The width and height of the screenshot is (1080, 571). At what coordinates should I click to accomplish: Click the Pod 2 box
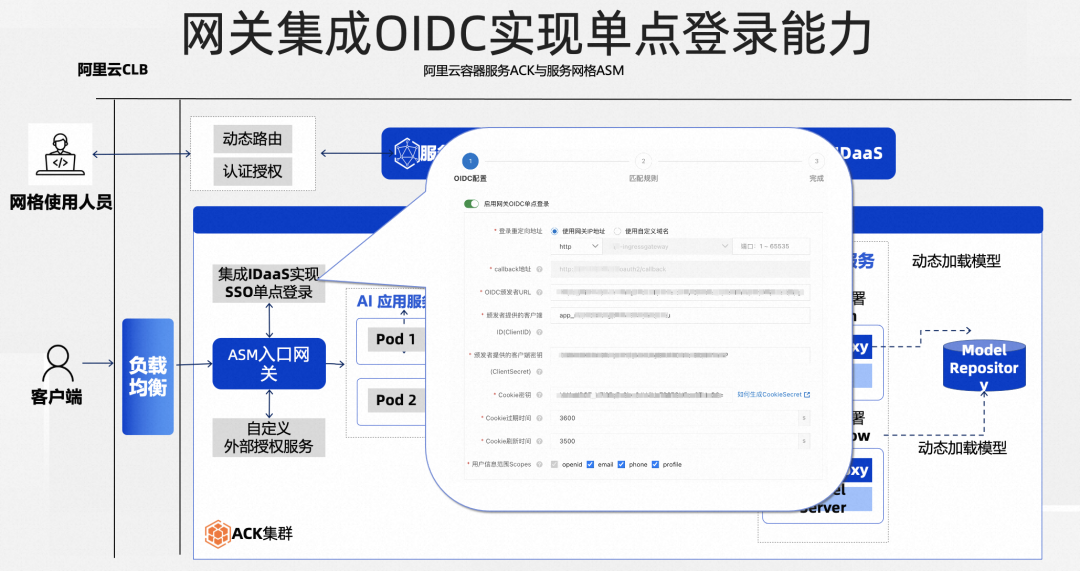click(395, 400)
